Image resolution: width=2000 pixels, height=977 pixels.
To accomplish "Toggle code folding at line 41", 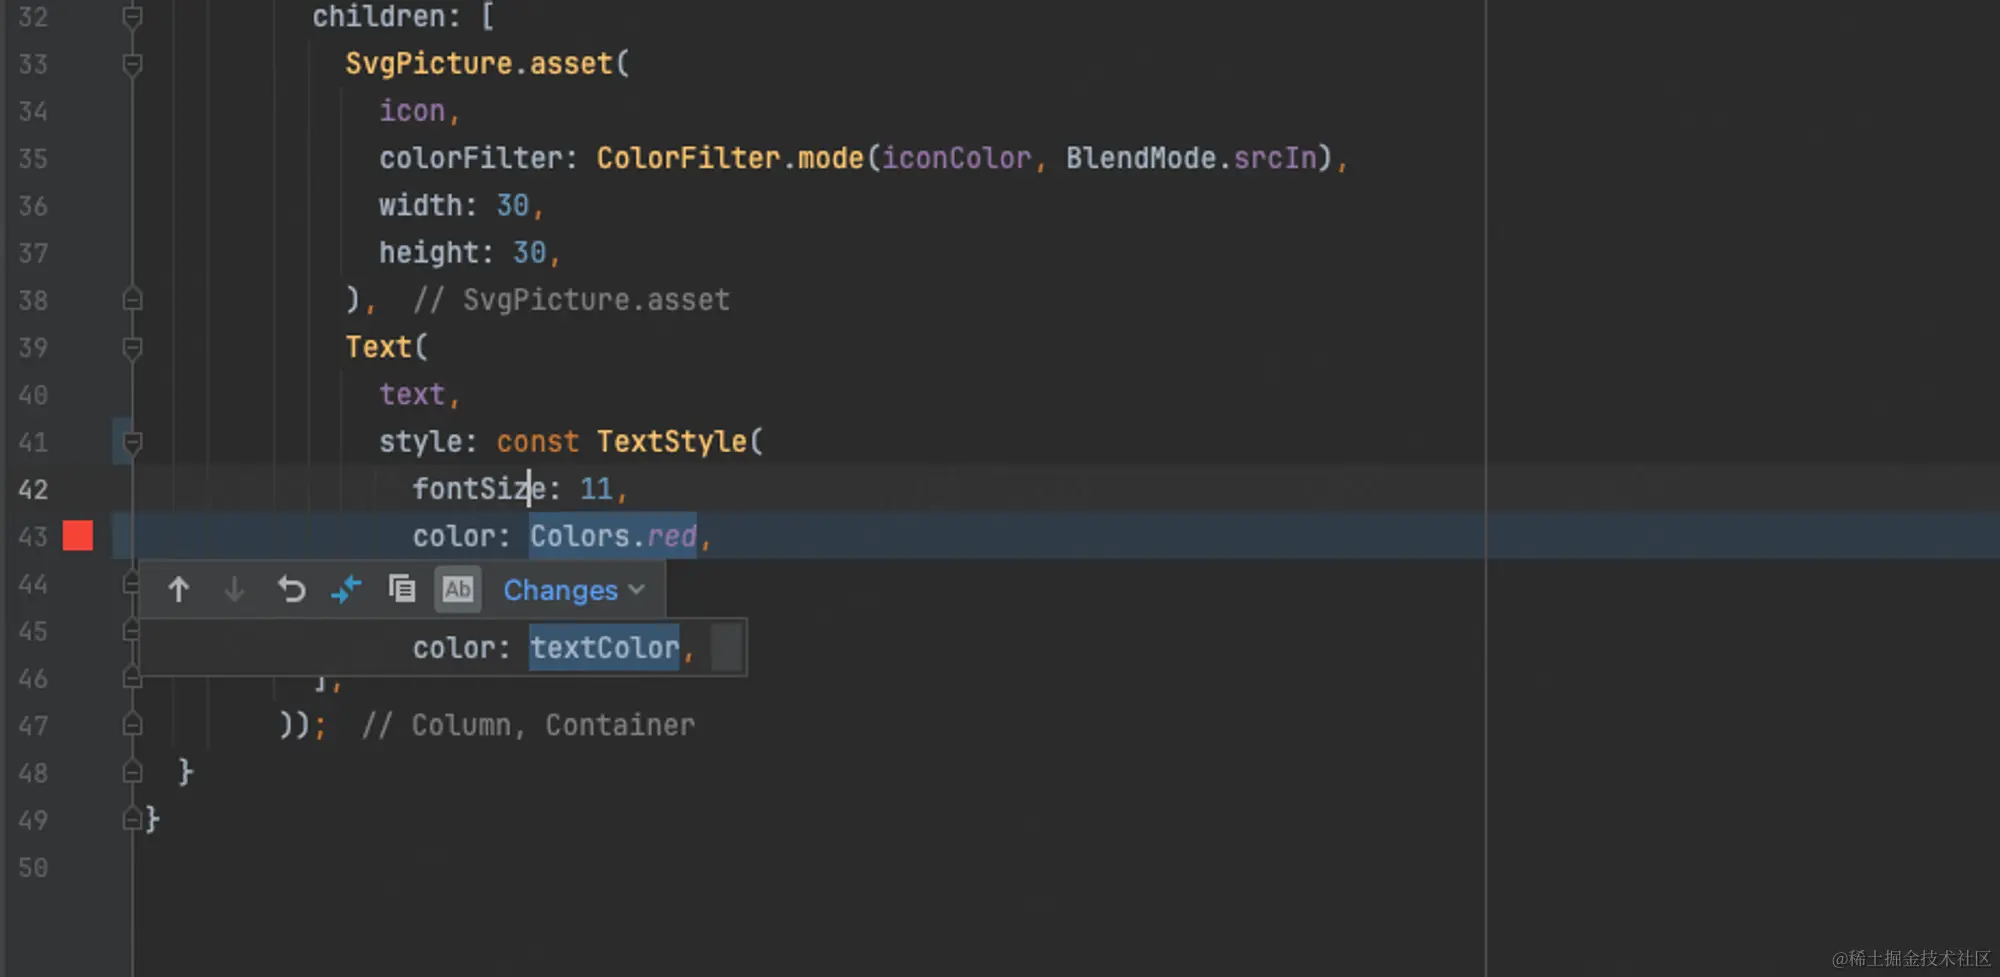I will pyautogui.click(x=131, y=441).
